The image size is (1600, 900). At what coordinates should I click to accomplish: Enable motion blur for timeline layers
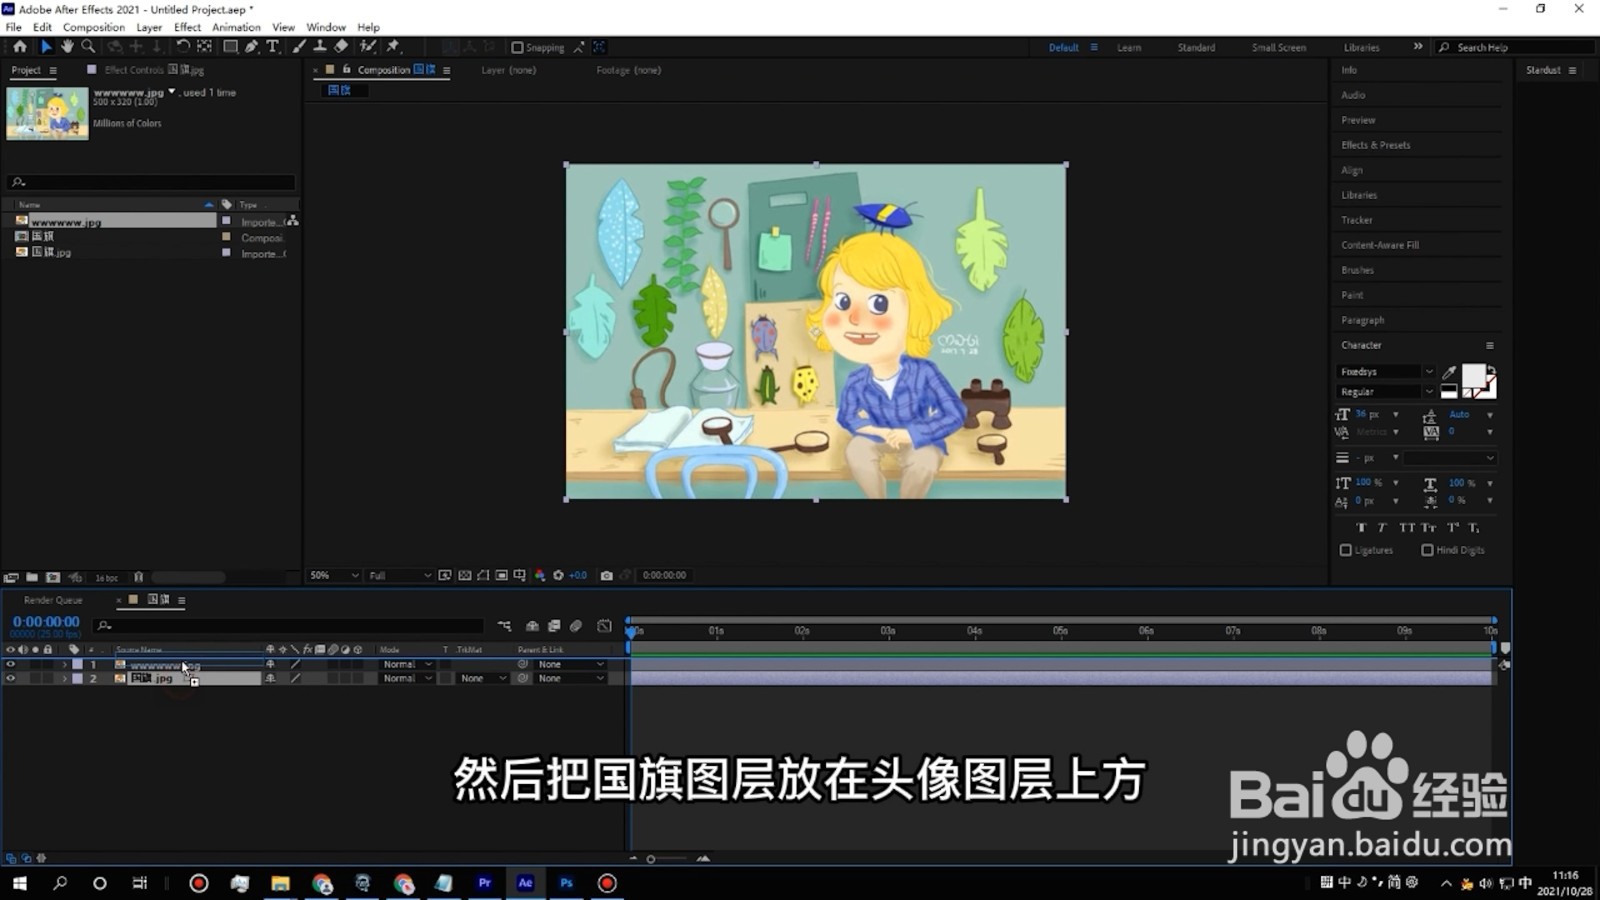coord(576,626)
